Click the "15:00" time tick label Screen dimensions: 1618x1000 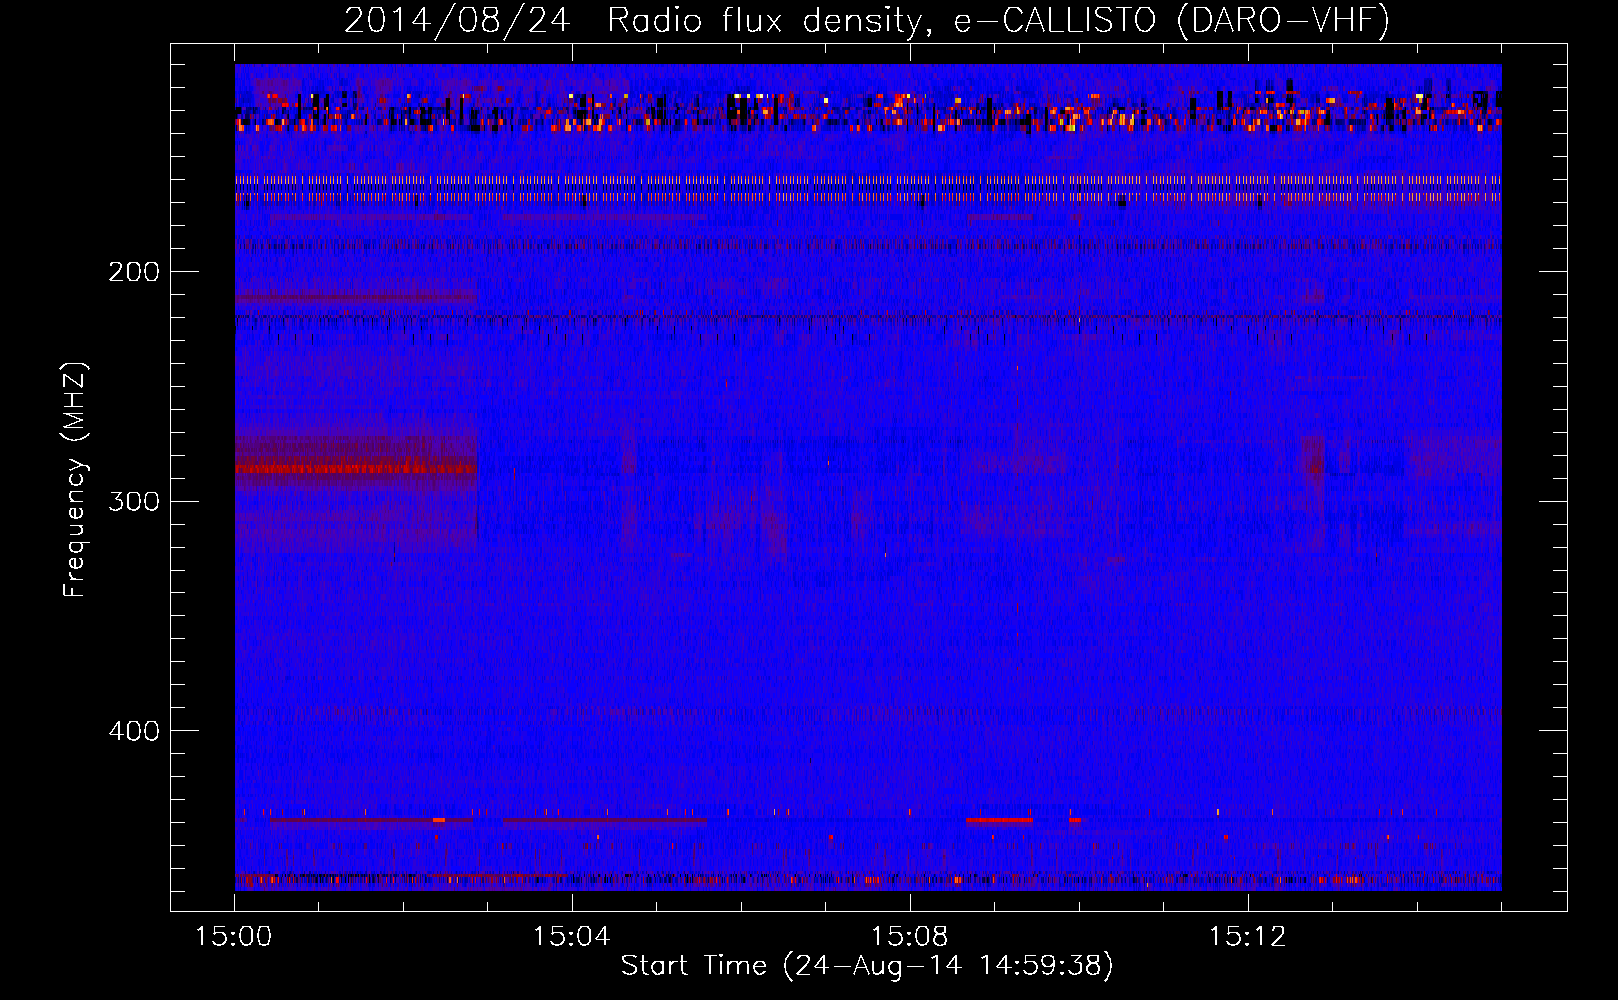(234, 936)
